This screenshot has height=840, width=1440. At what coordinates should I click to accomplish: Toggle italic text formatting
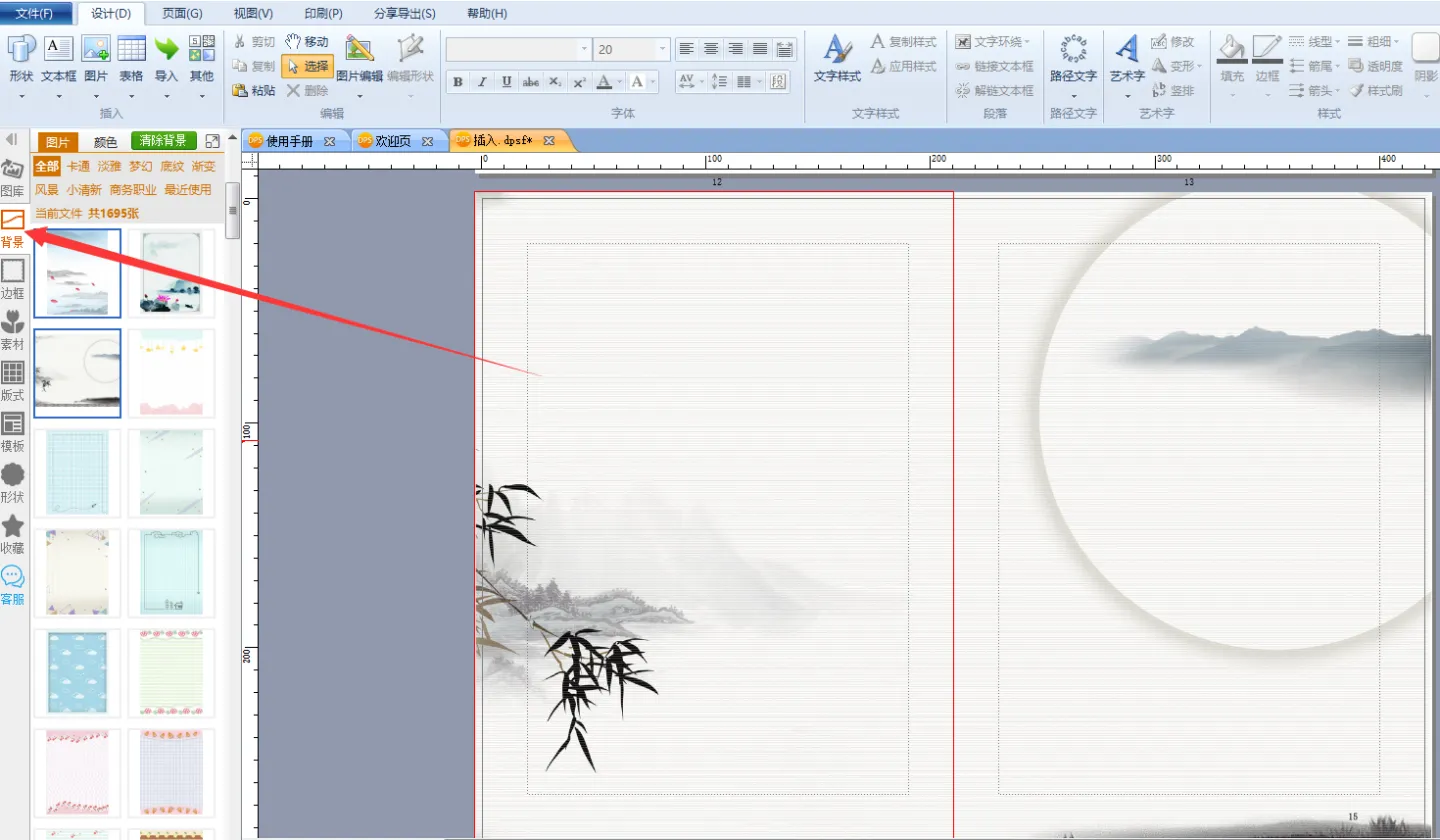point(483,82)
